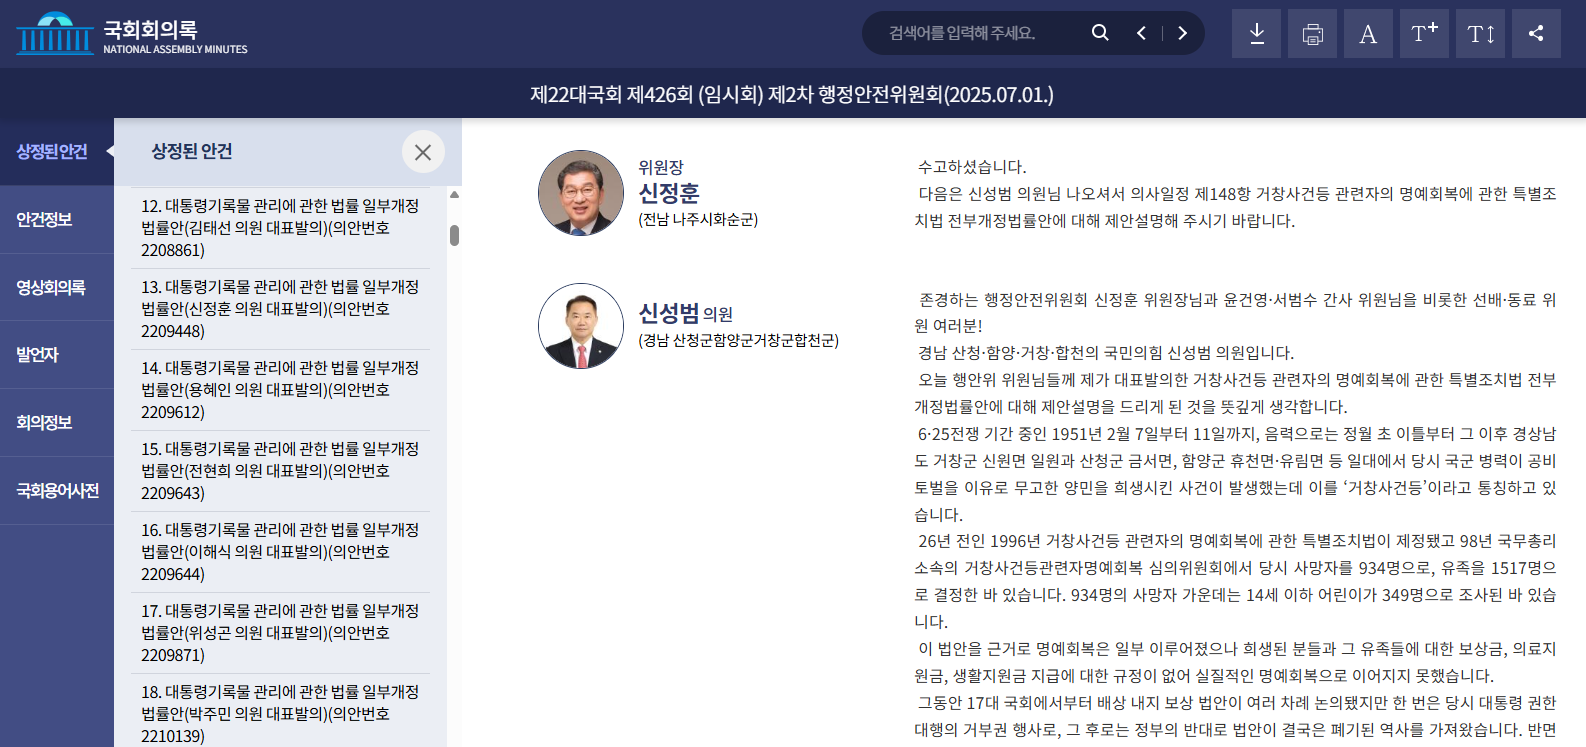The image size is (1586, 747).
Task: Open the 영상회의록 sidebar tab
Action: point(57,288)
